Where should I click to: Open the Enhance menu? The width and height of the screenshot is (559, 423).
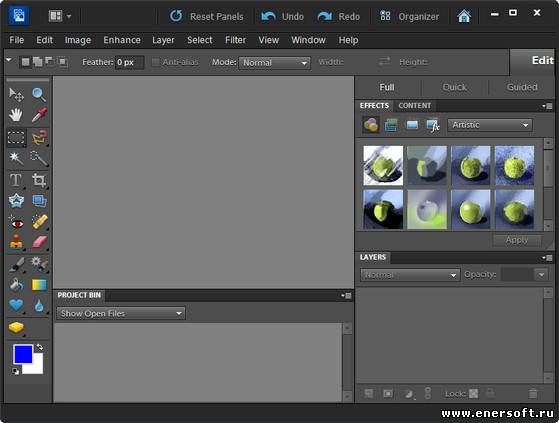[122, 40]
